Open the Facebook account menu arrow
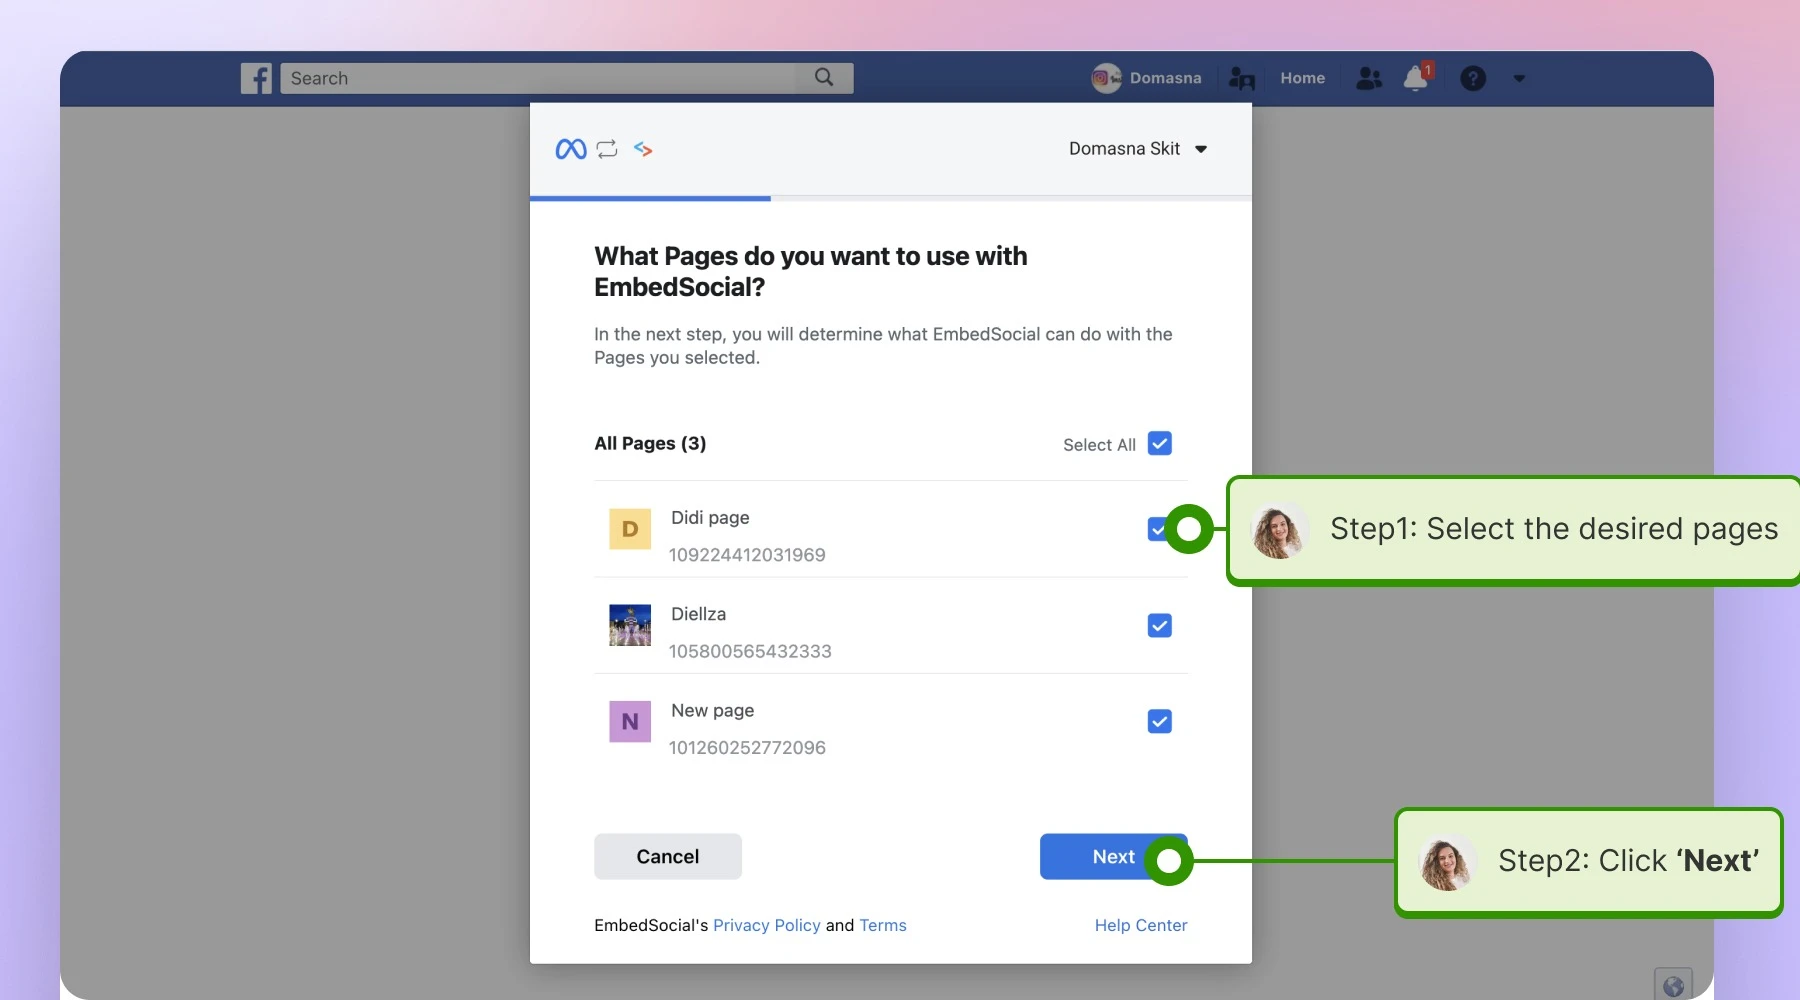The image size is (1800, 1000). (x=1519, y=78)
